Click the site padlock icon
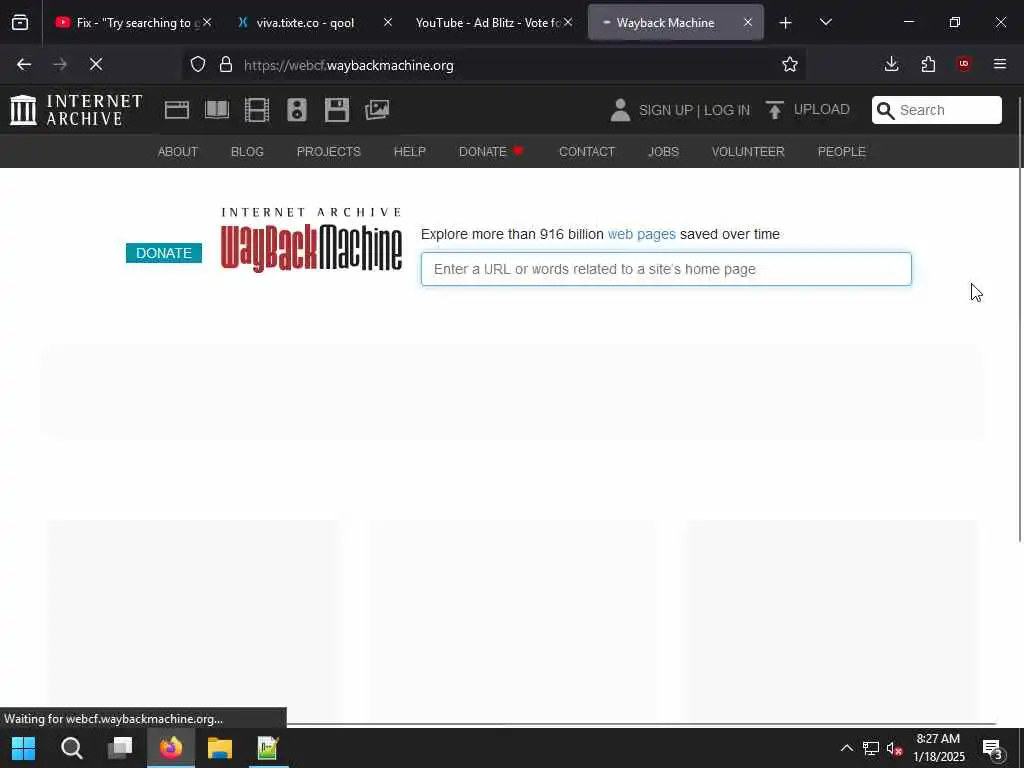 pyautogui.click(x=226, y=65)
